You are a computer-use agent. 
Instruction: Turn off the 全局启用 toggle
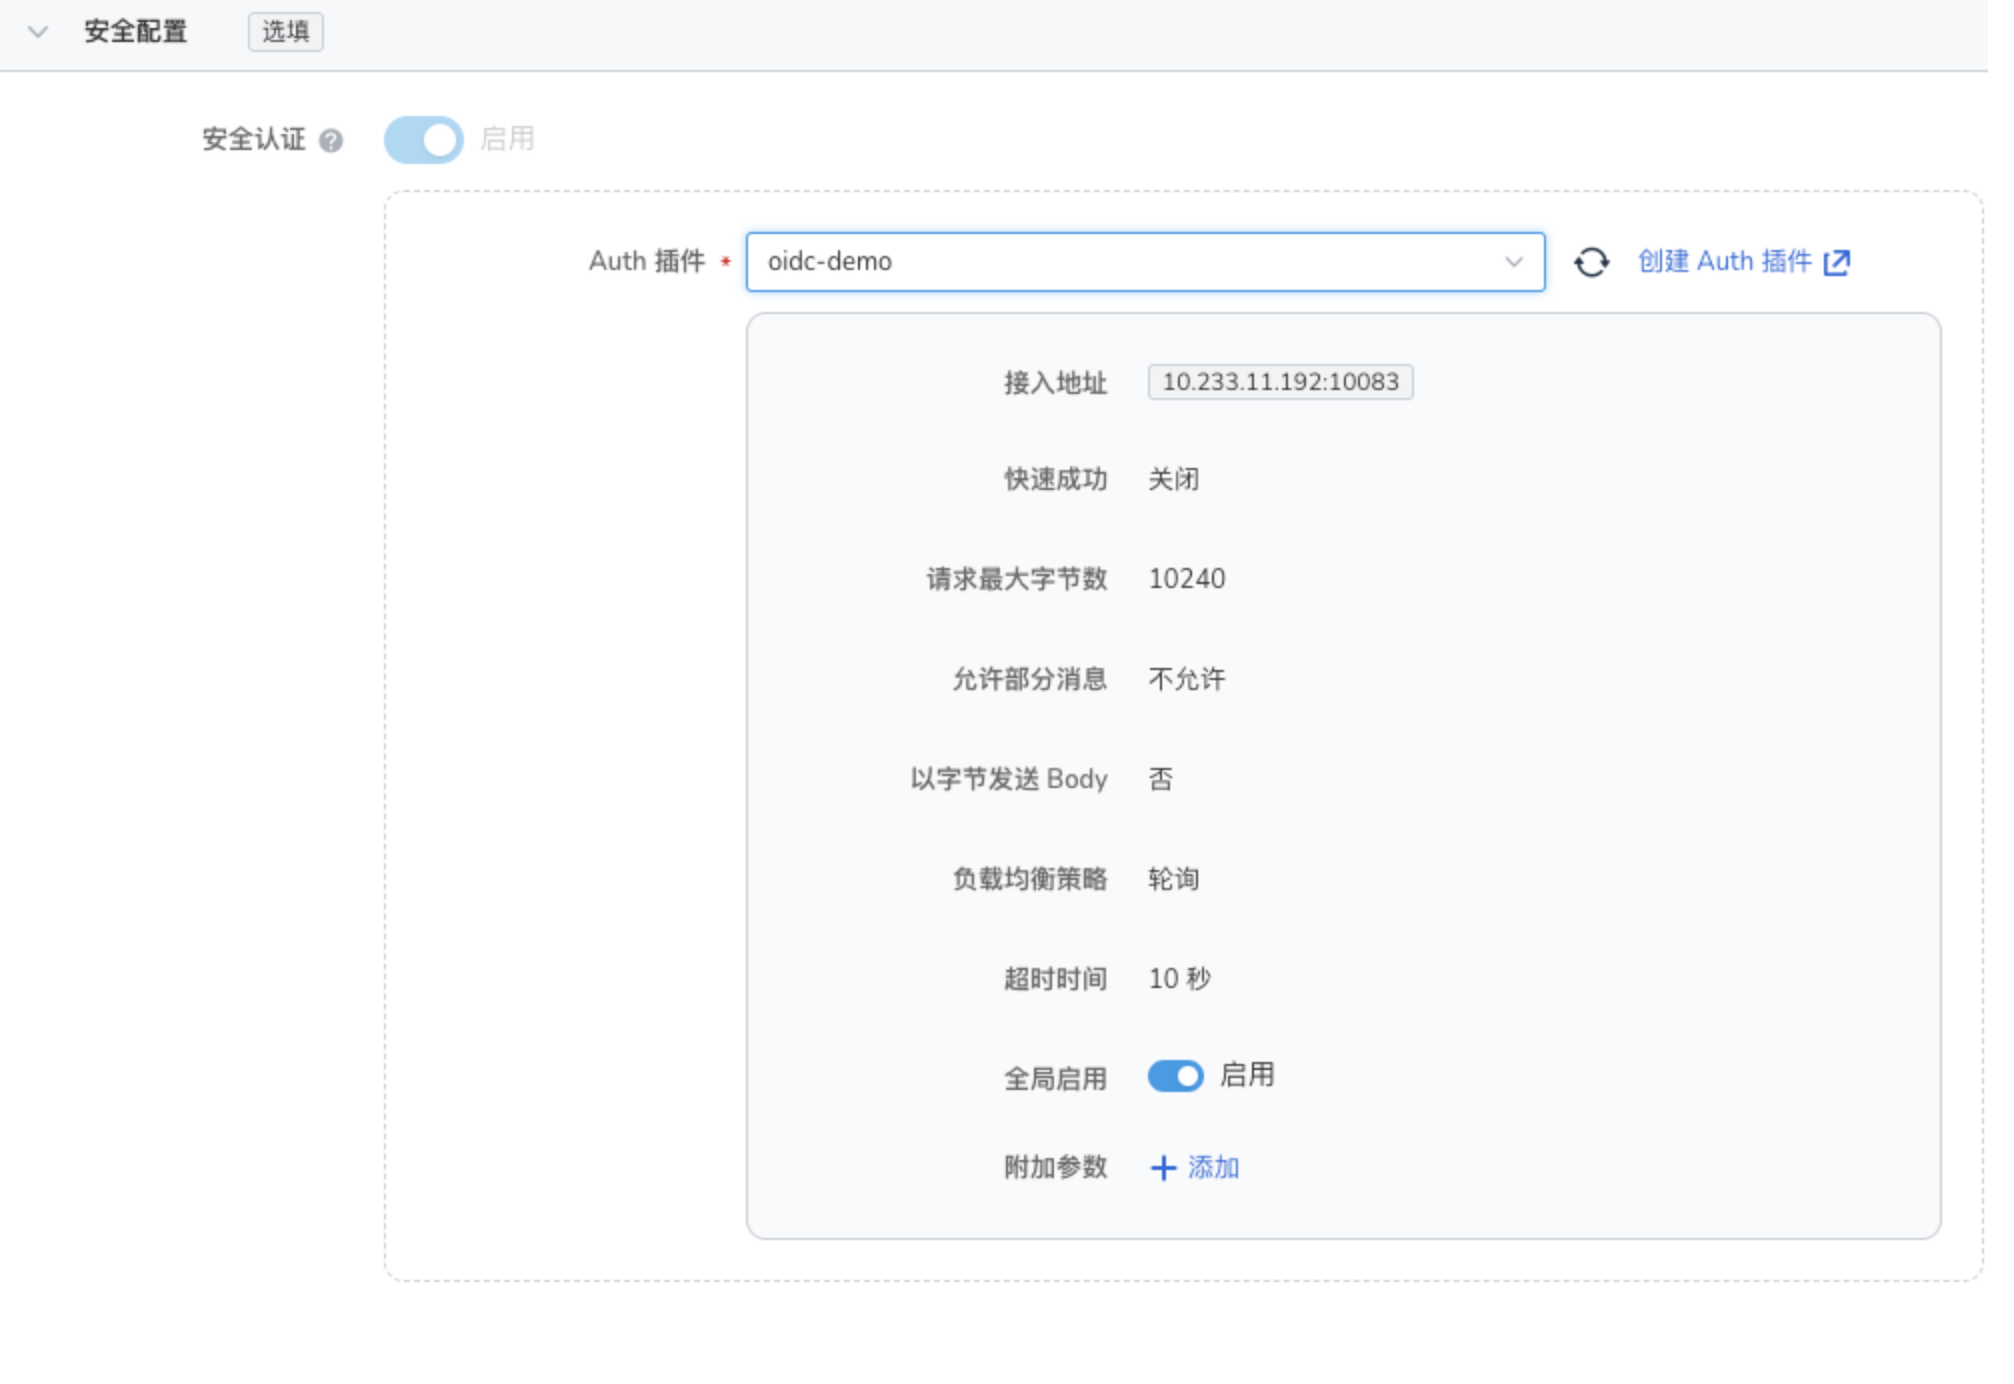[1176, 1076]
